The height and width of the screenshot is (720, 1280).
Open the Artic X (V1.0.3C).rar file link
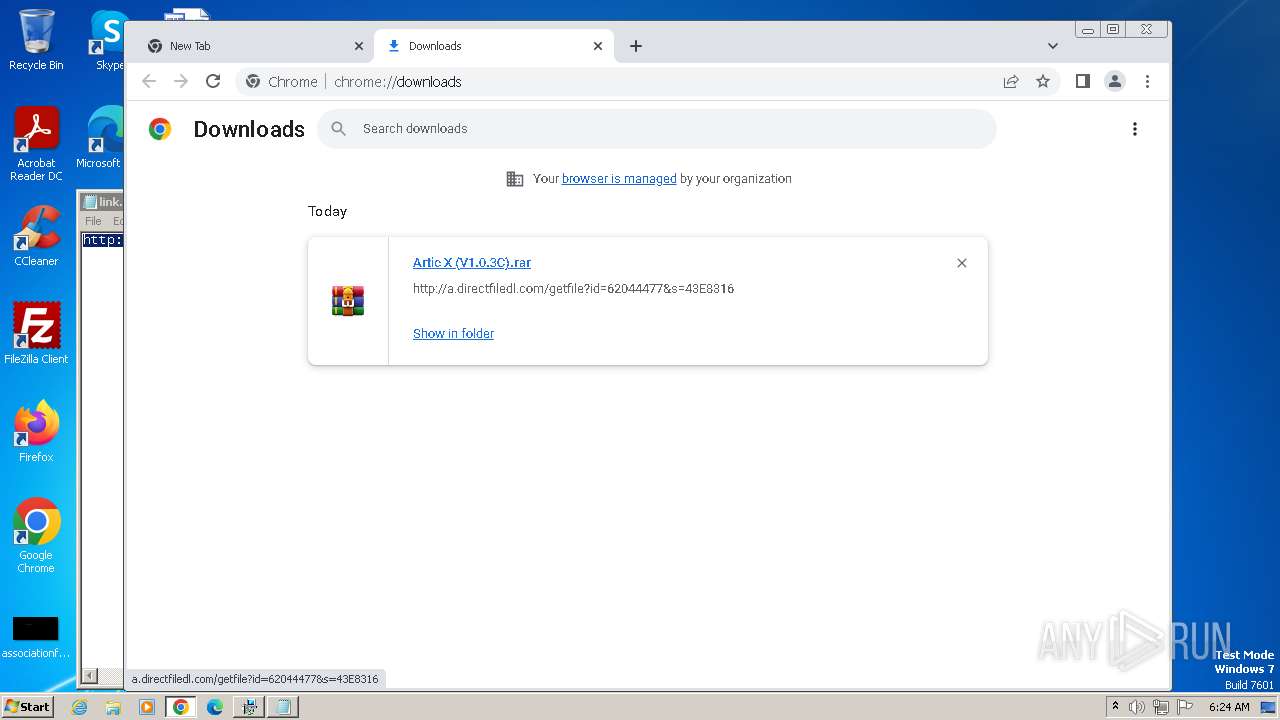472,263
